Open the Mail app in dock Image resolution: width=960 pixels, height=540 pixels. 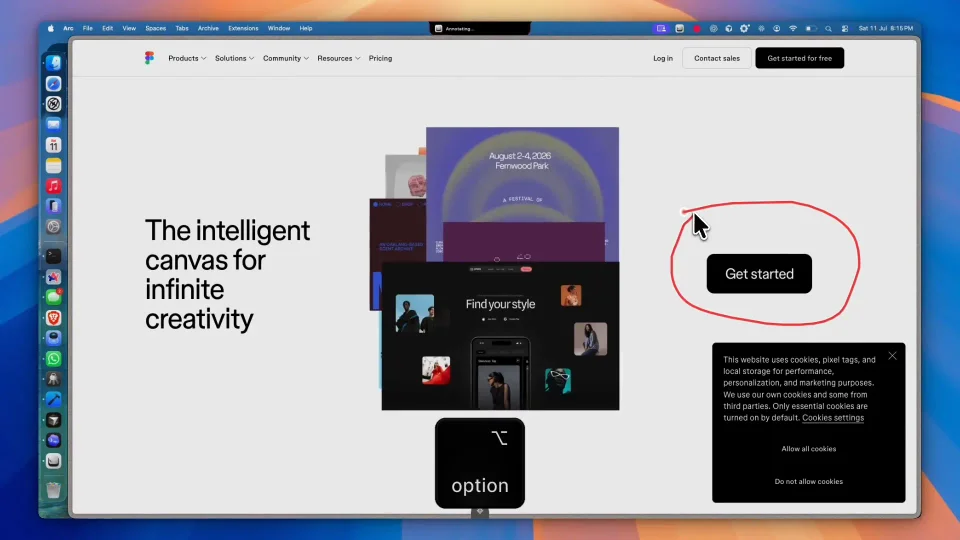click(x=53, y=124)
